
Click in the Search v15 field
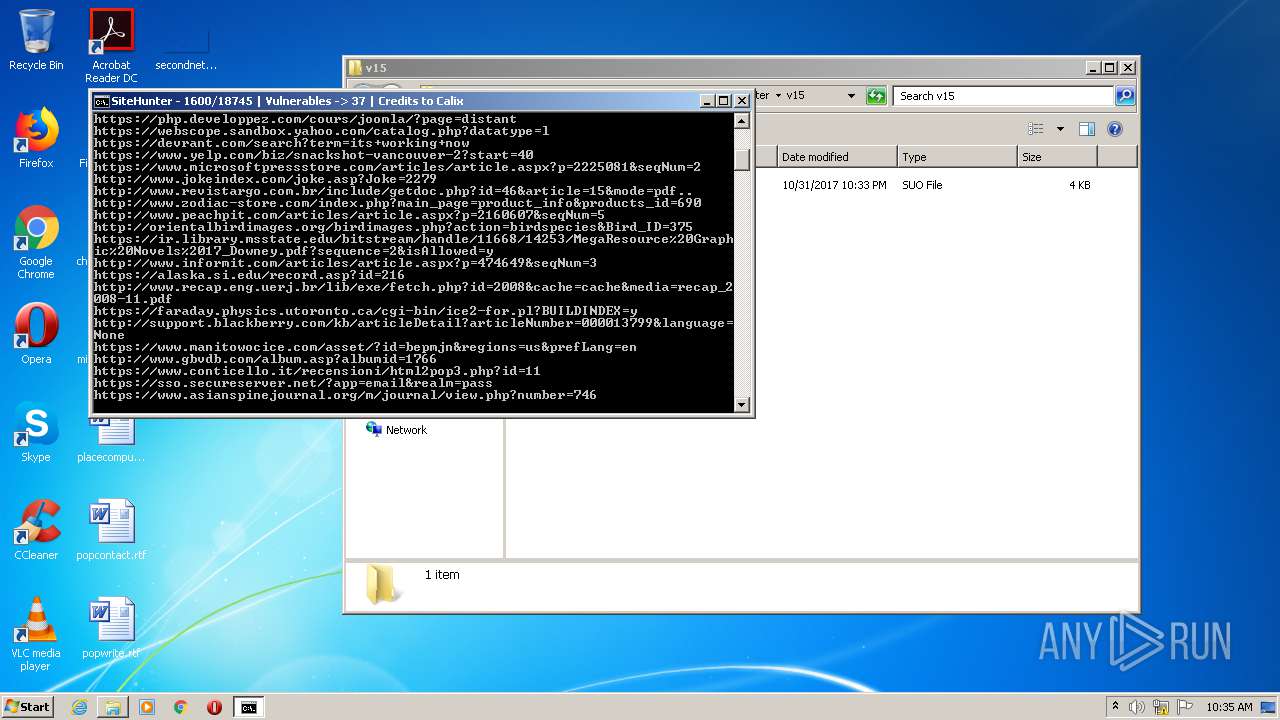point(1003,96)
